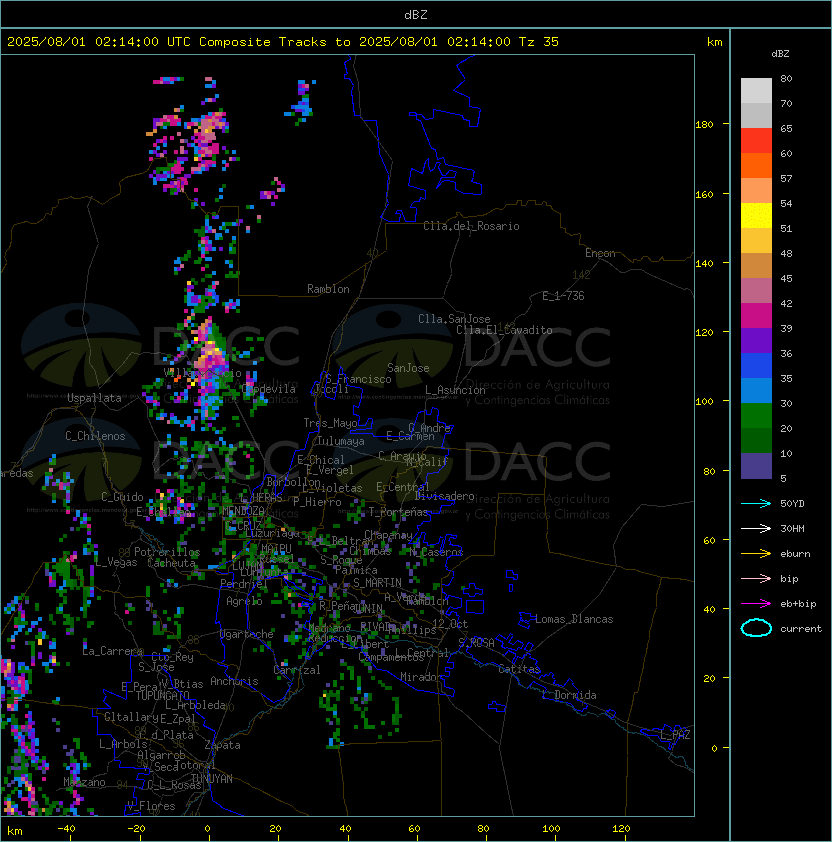Click the '65' value in dBZ scale
Image resolution: width=832 pixels, height=842 pixels.
click(786, 128)
